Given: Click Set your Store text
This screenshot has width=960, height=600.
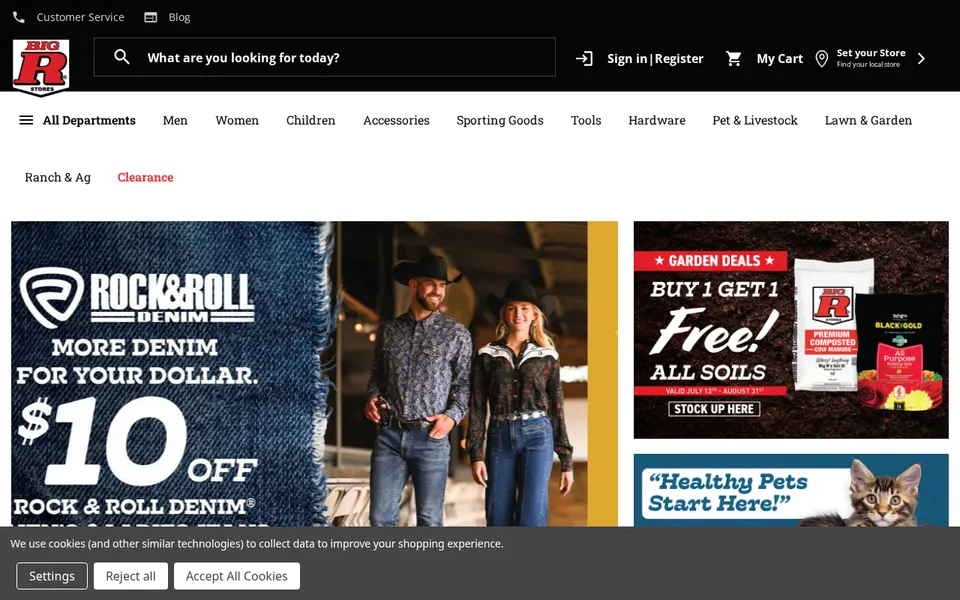Looking at the screenshot, I should [871, 53].
